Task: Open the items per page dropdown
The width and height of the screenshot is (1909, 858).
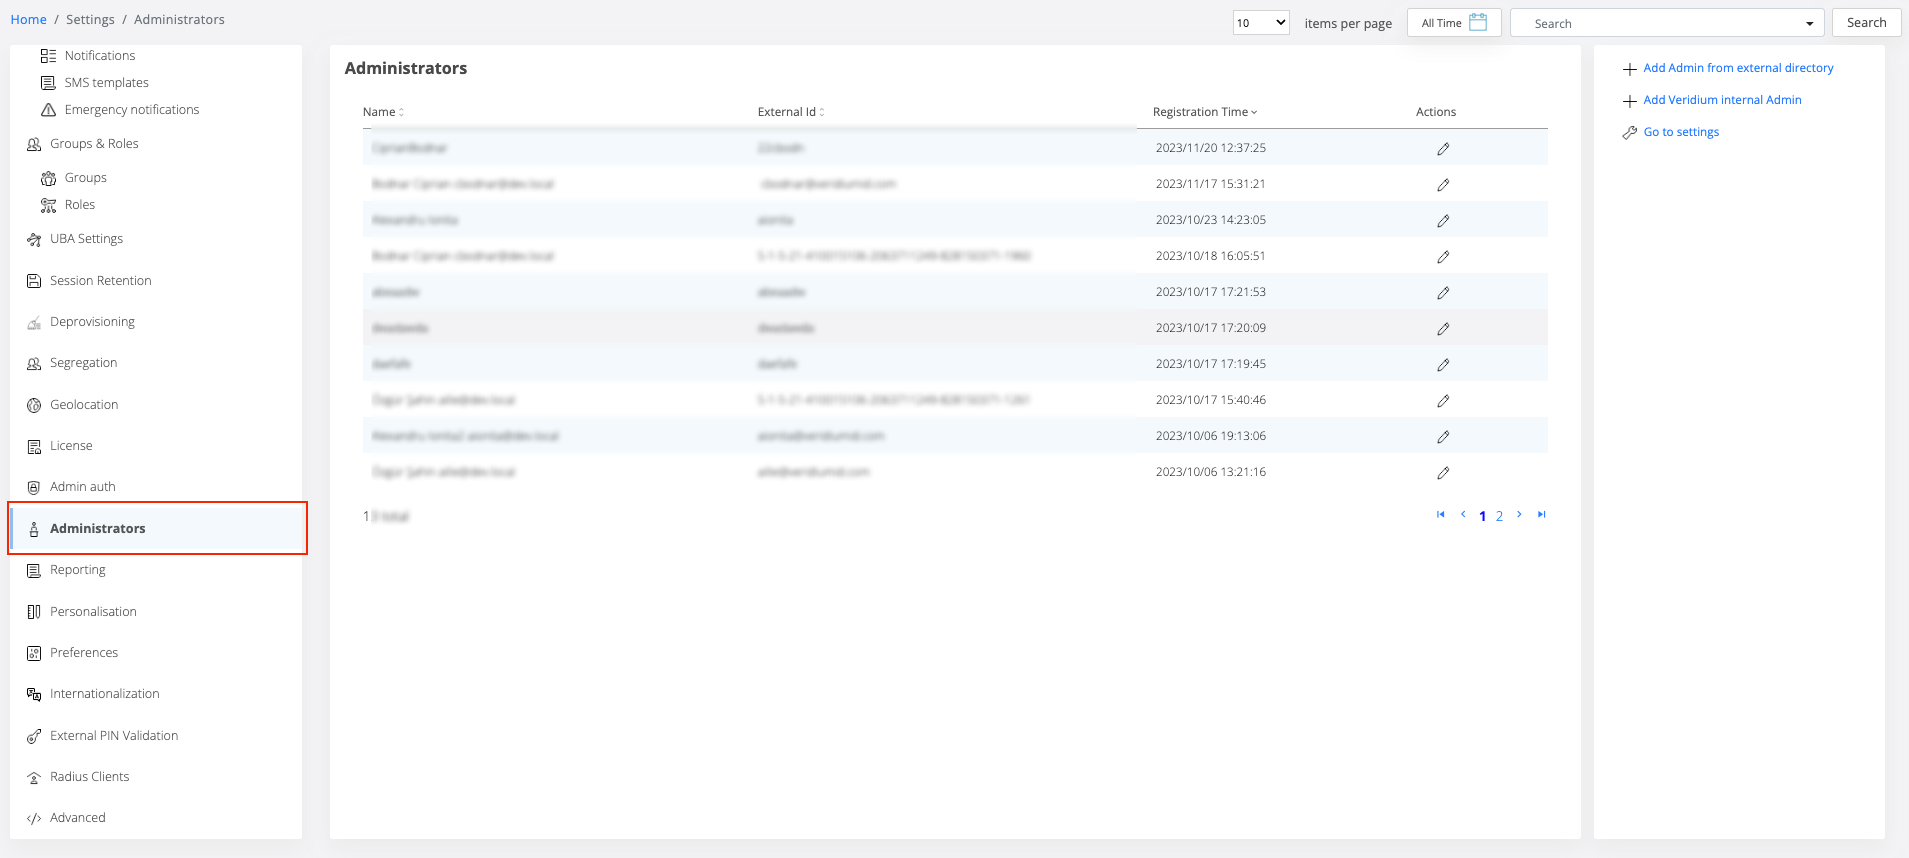Action: point(1260,23)
